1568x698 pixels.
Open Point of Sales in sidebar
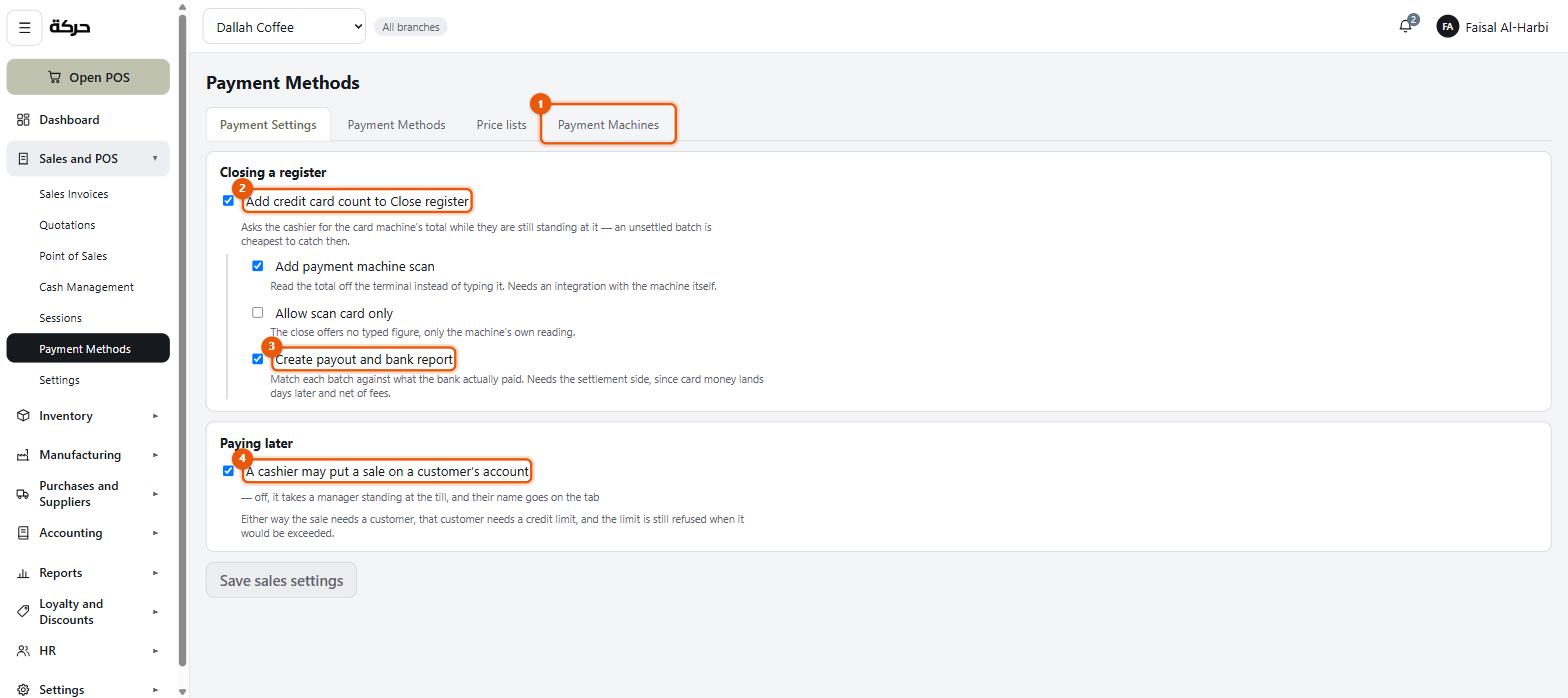(73, 256)
